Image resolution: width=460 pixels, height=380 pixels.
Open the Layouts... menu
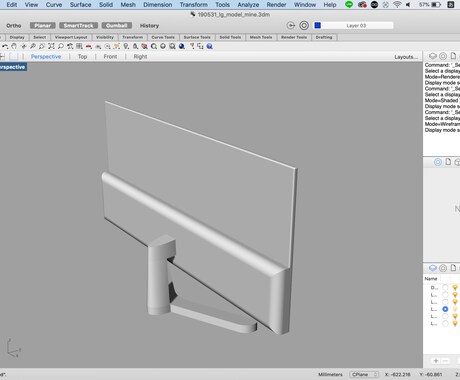[x=406, y=57]
